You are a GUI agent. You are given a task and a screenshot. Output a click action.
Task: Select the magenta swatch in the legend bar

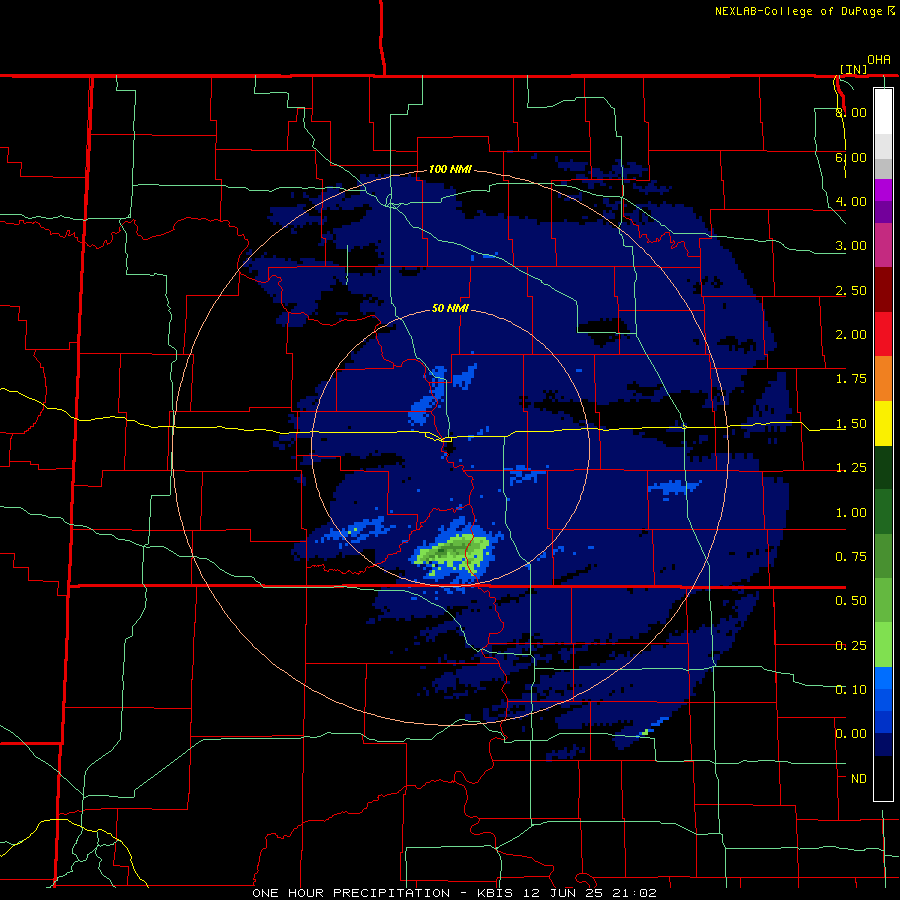(x=883, y=190)
